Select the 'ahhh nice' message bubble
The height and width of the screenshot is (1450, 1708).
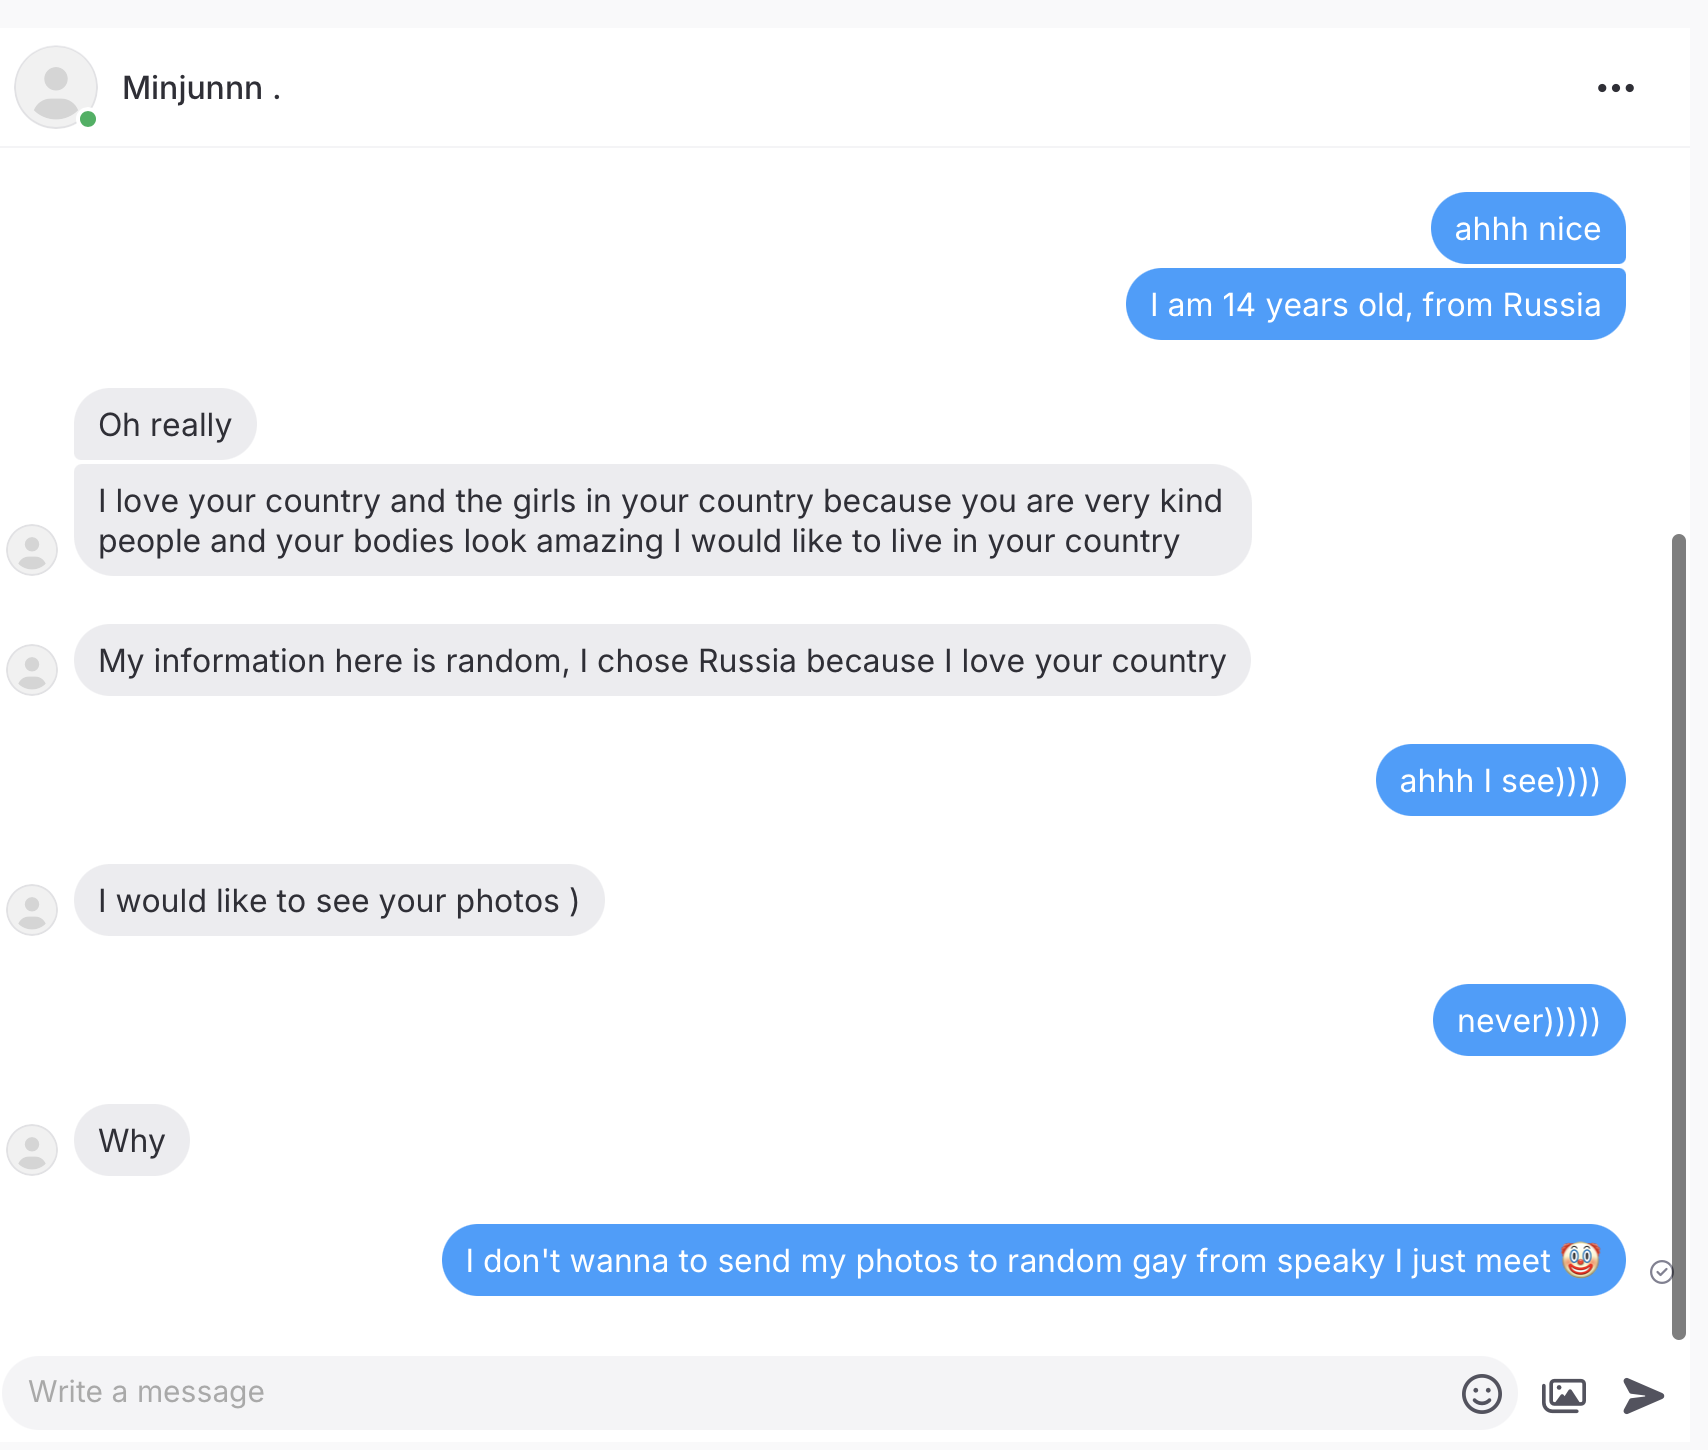1528,228
